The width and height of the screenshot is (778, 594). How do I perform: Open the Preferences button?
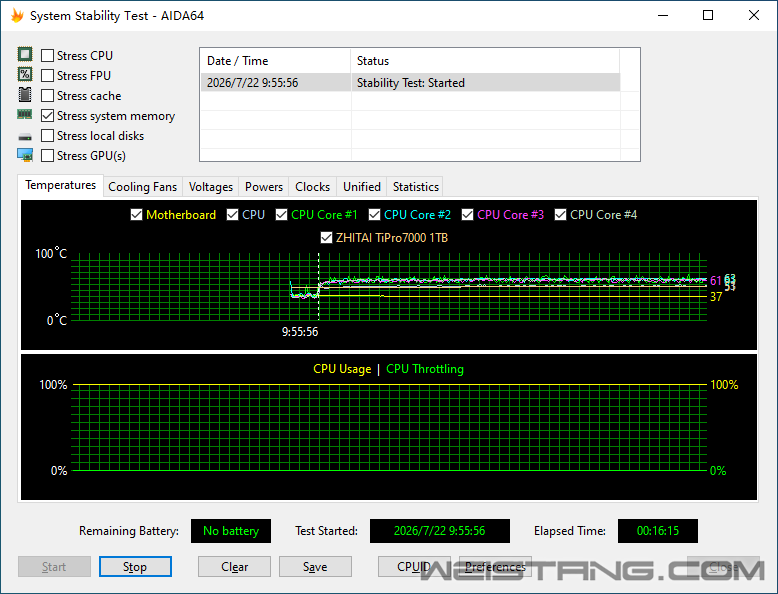click(x=495, y=567)
